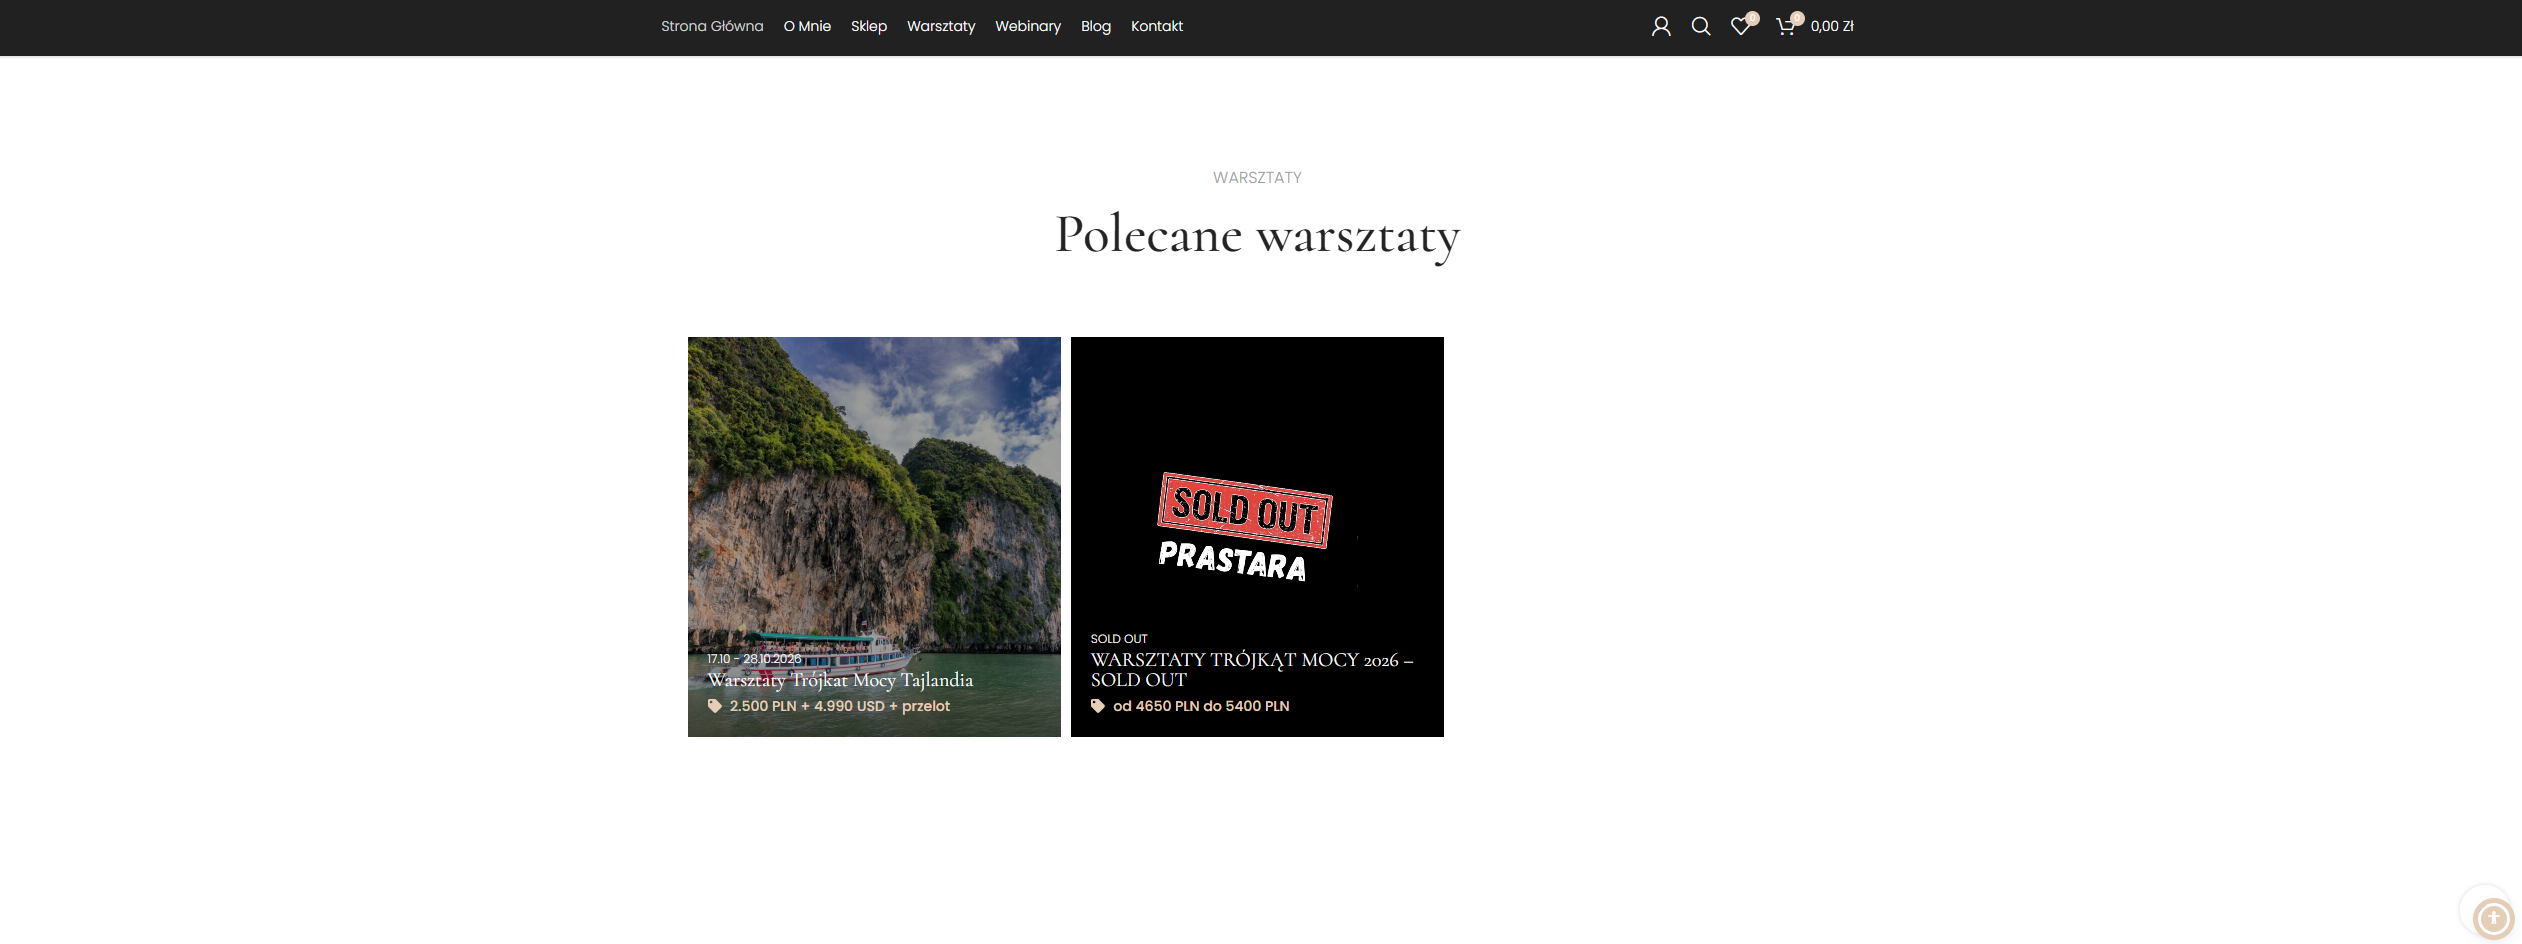Screen dimensions: 2522x944
Task: Navigate to Sklep menu item
Action: click(x=868, y=27)
